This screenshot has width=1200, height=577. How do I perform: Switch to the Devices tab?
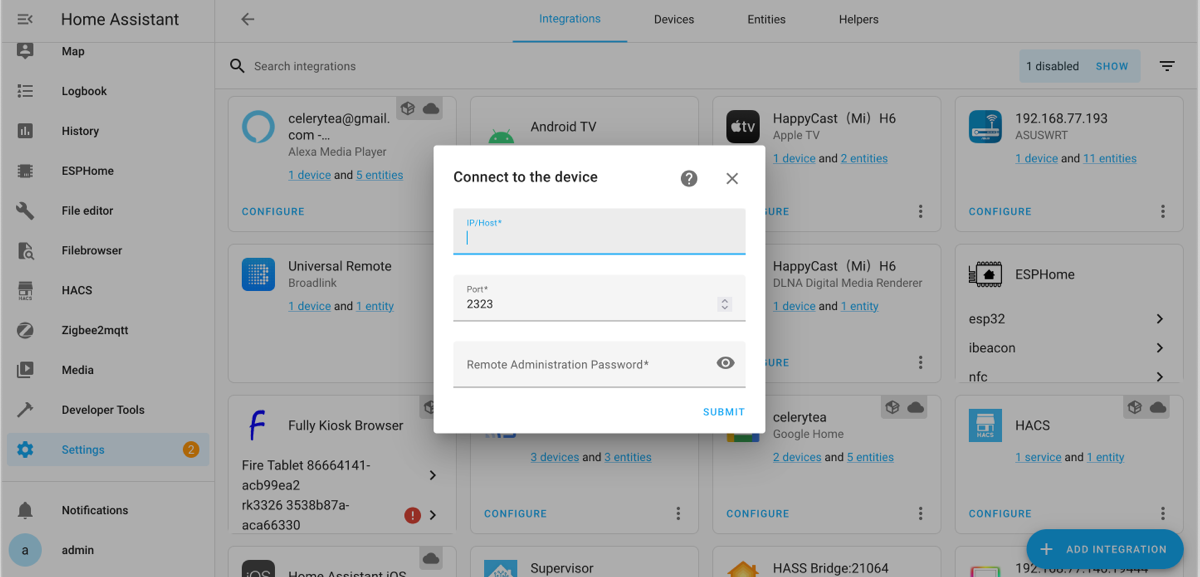[x=674, y=19]
